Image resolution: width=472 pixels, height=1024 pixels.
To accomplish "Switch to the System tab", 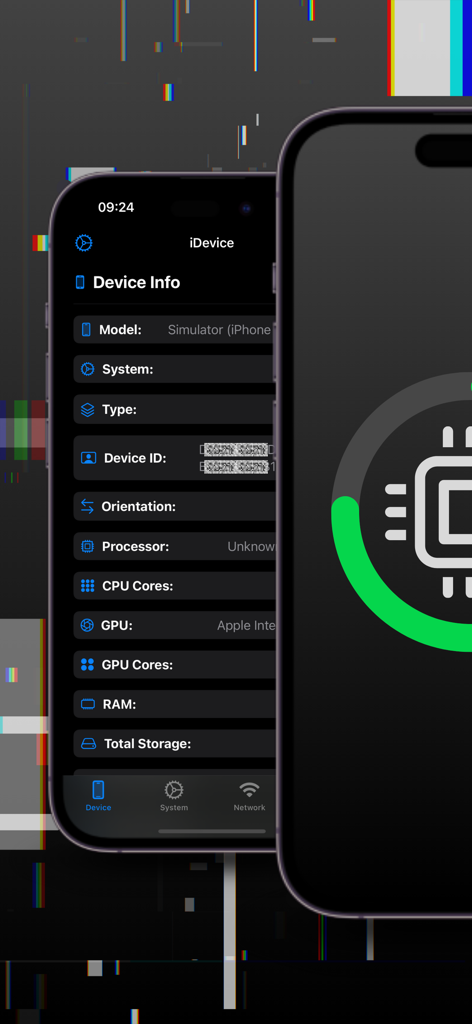I will [x=174, y=795].
